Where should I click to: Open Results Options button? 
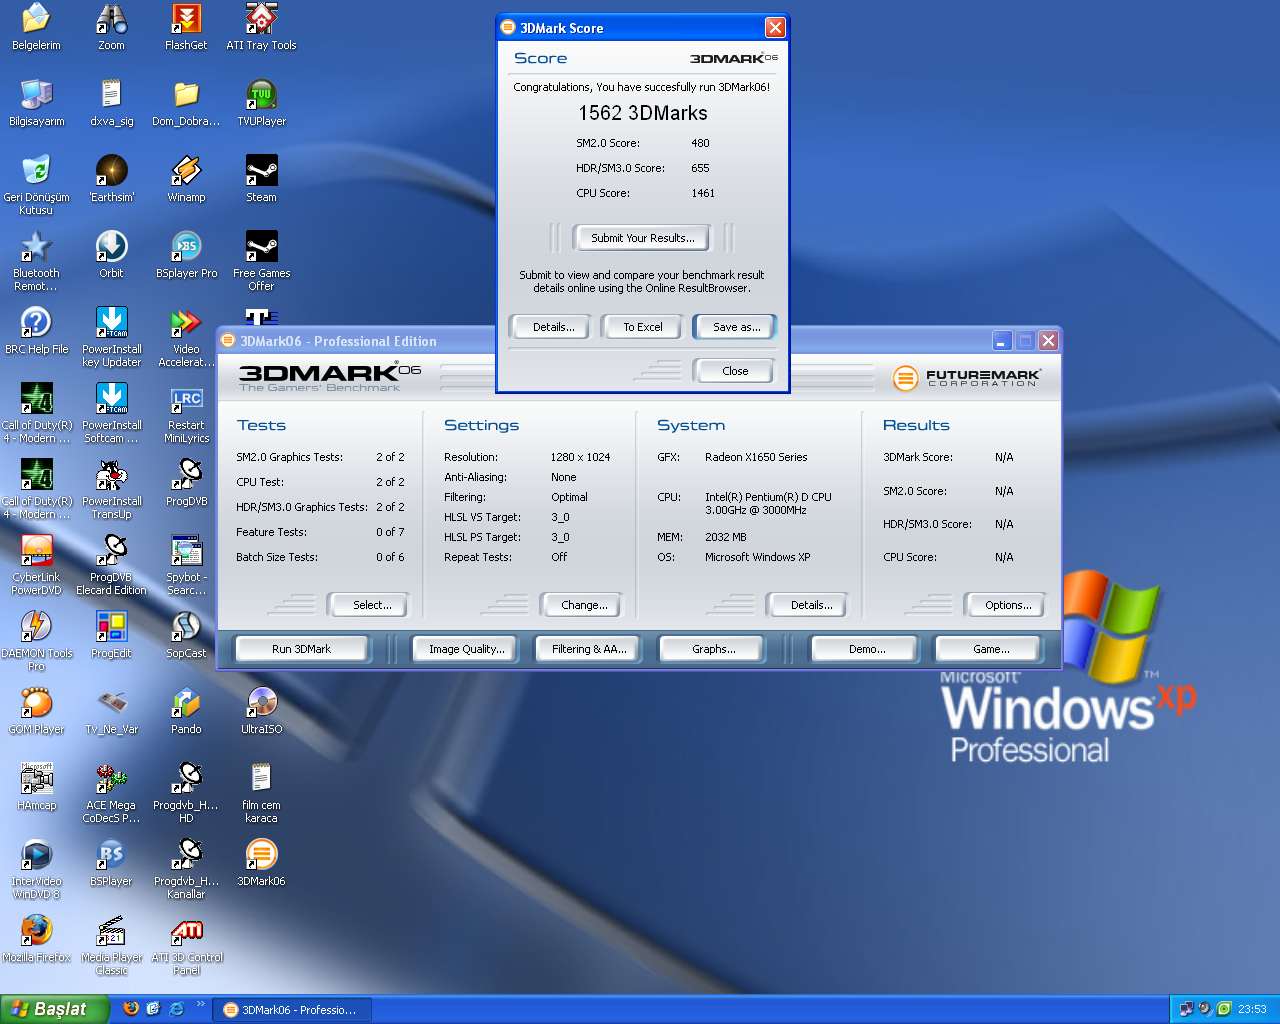[1008, 605]
